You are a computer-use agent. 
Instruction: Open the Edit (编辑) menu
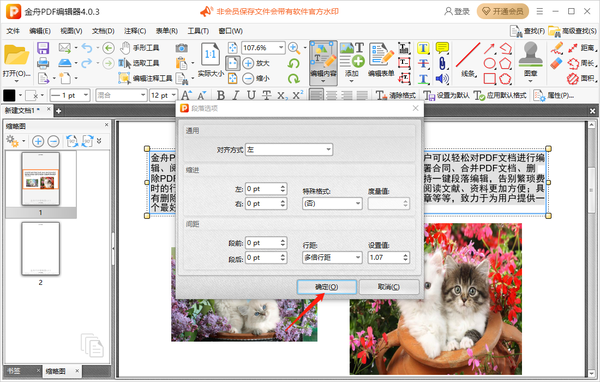coord(40,31)
